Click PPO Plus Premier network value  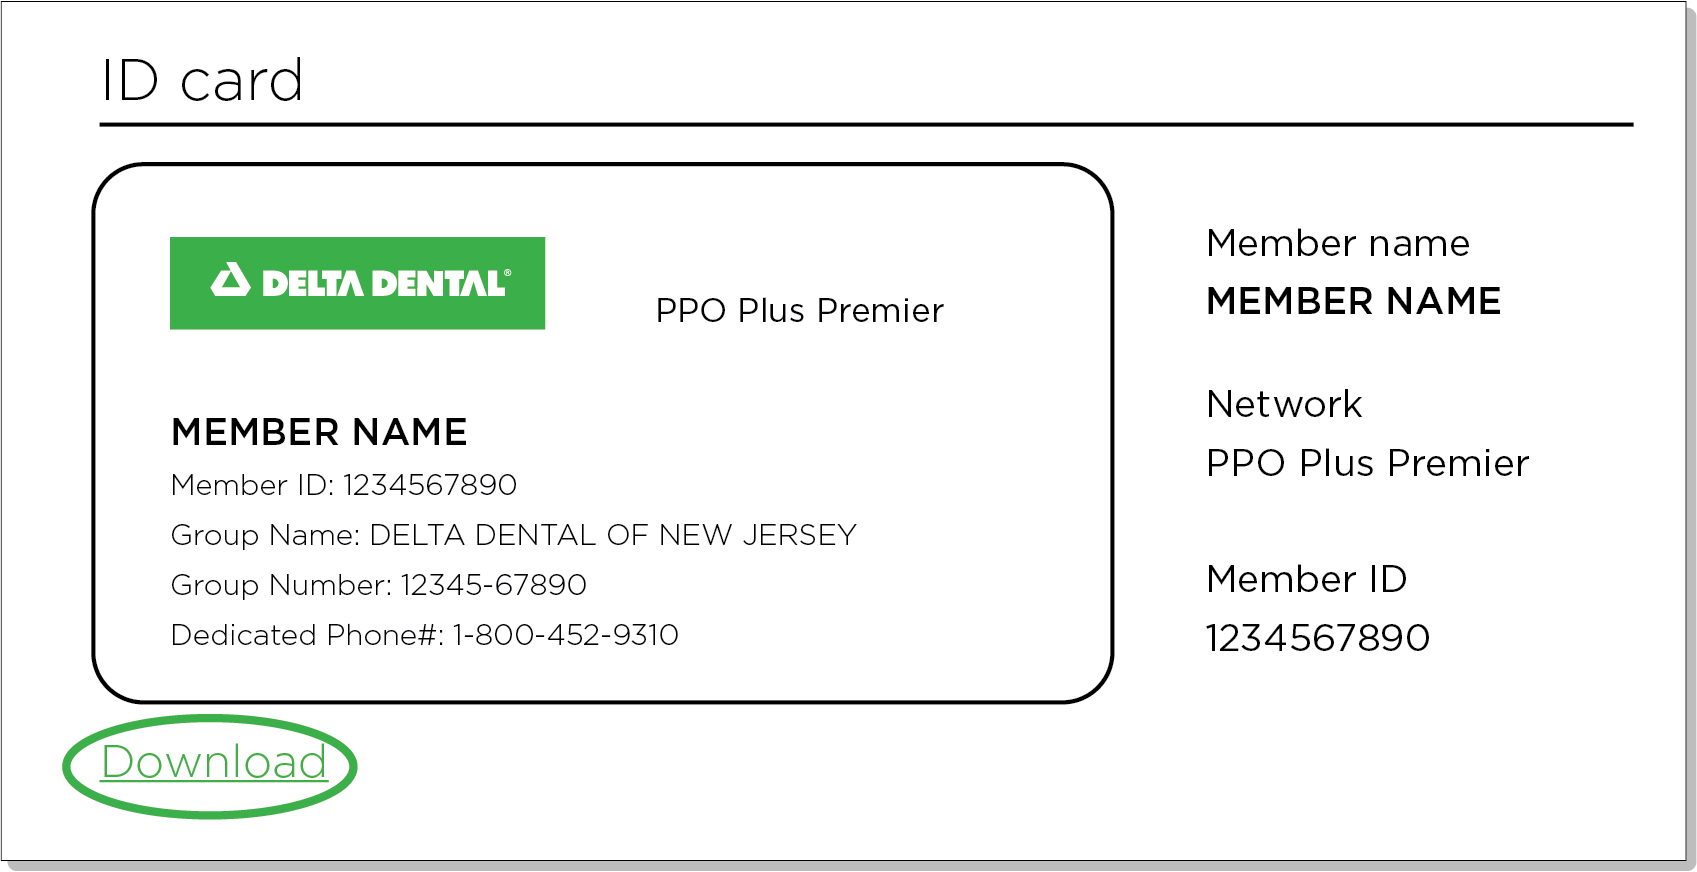pos(1368,463)
